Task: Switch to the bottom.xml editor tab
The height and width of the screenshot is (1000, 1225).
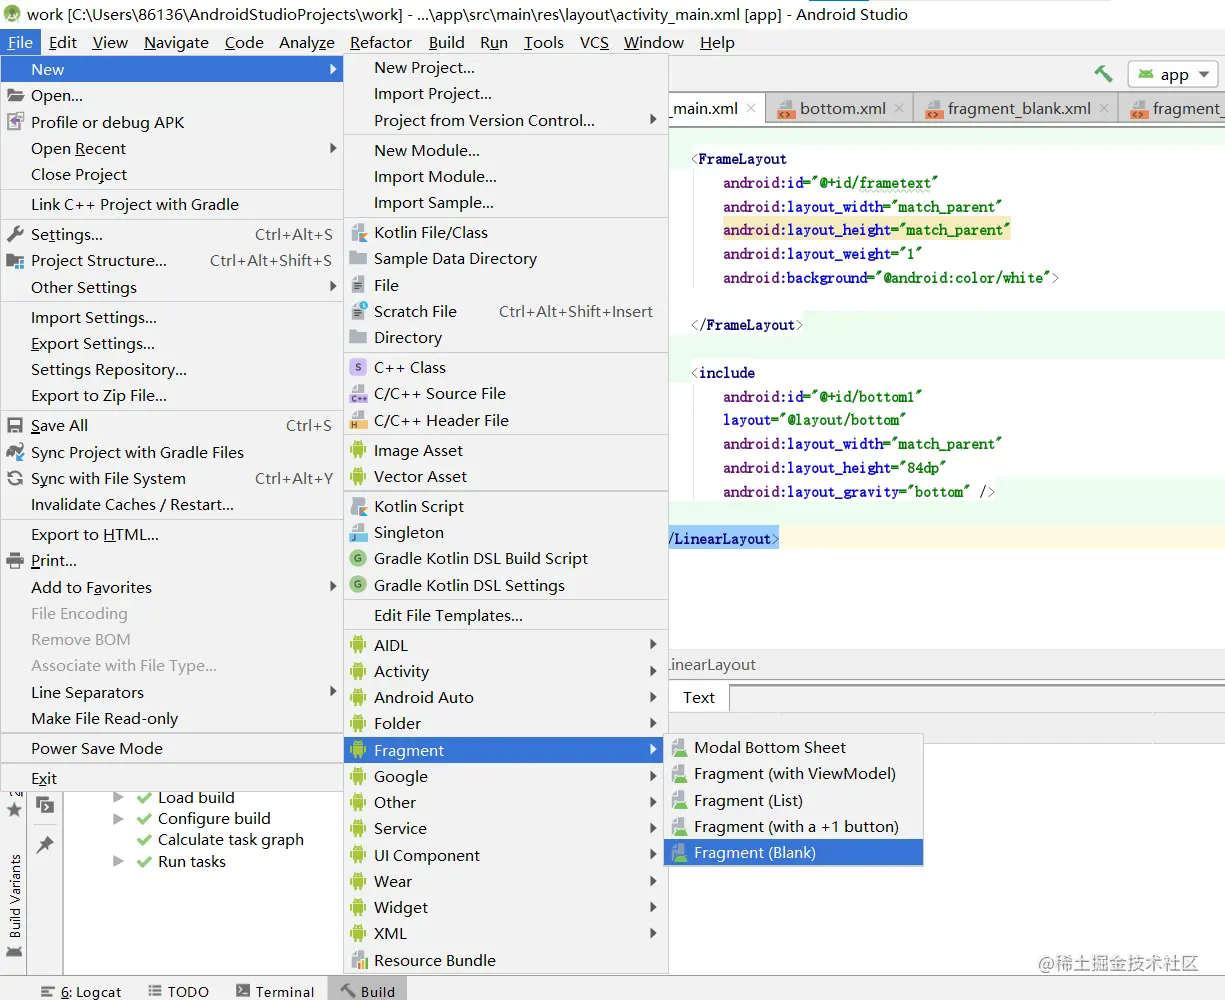Action: [x=842, y=108]
